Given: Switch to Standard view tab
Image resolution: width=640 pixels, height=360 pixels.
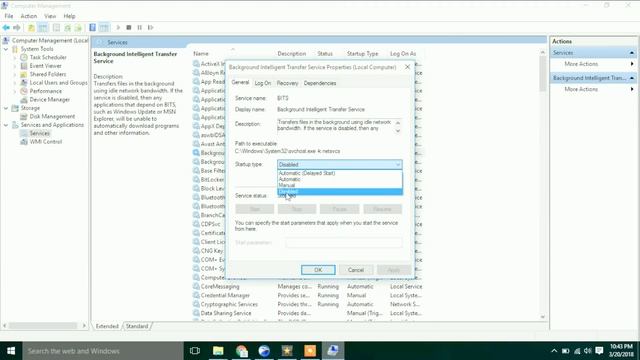Looking at the screenshot, I should click(x=137, y=326).
